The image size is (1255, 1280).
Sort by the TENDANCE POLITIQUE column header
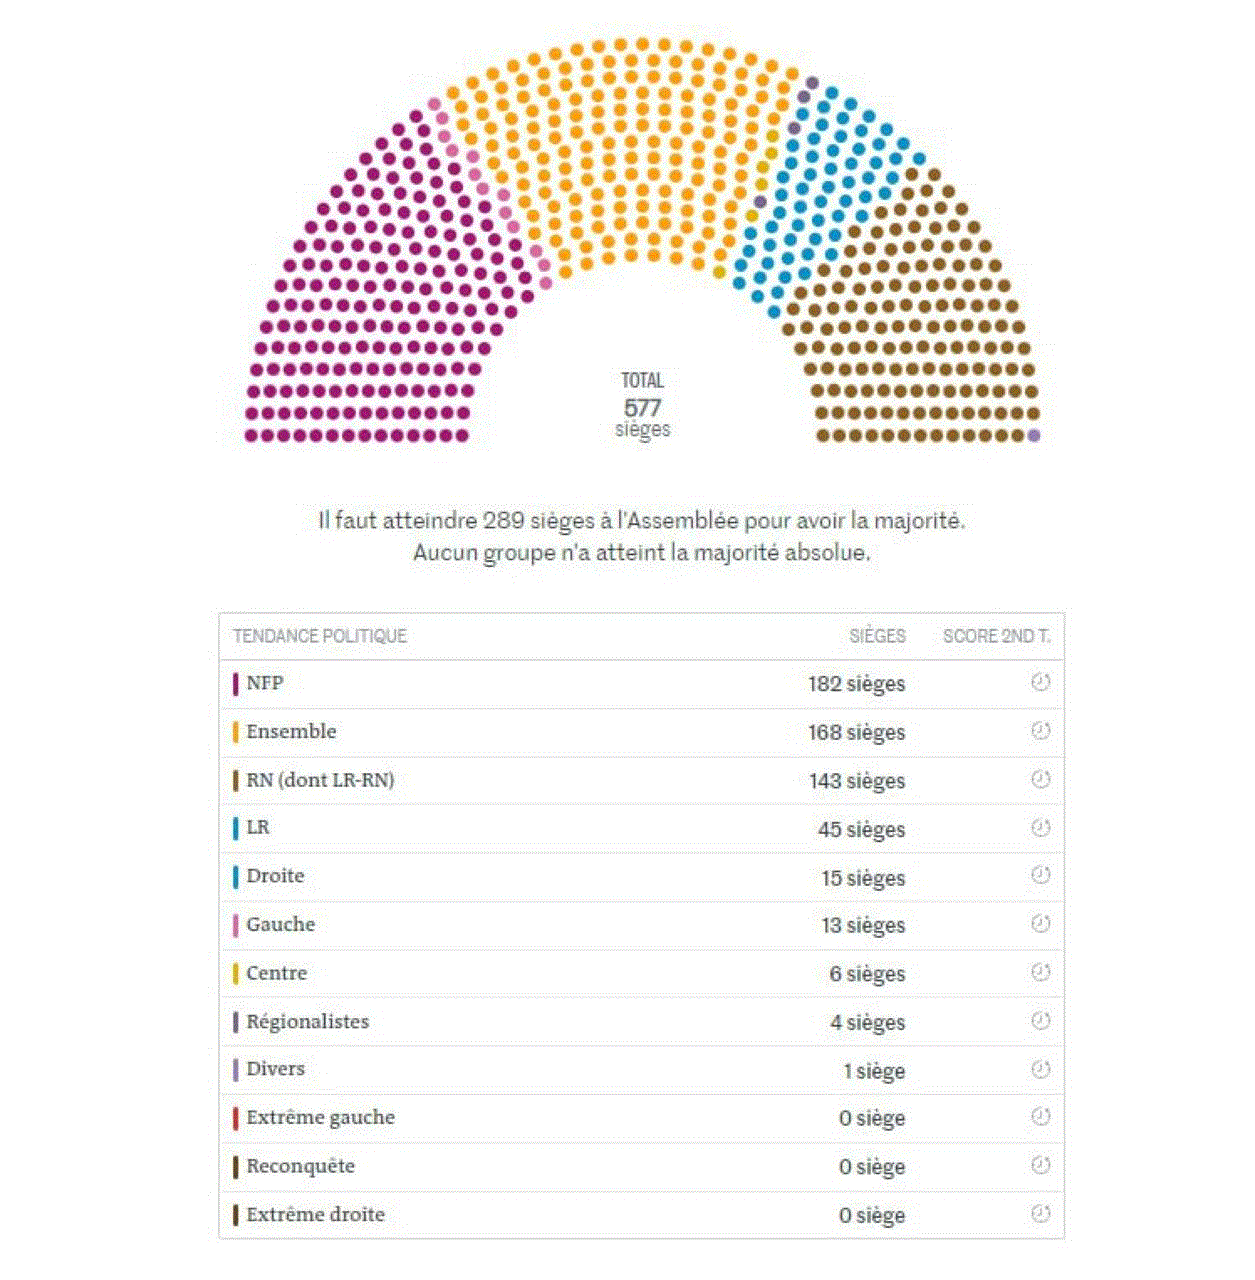click(320, 636)
